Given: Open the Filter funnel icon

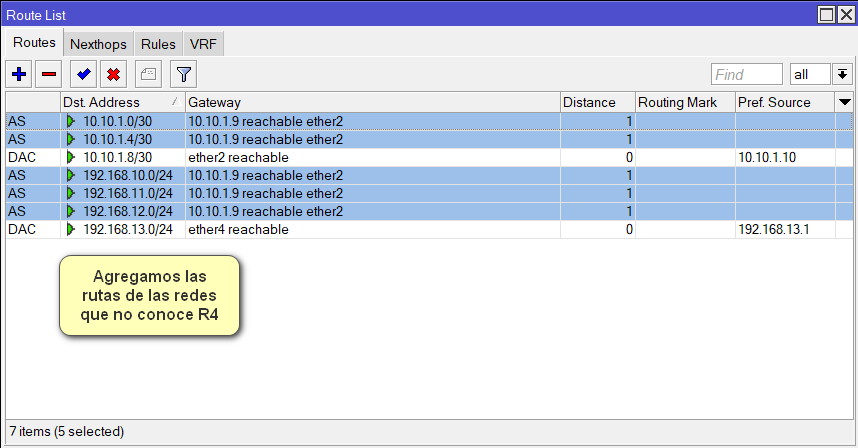Looking at the screenshot, I should (183, 74).
